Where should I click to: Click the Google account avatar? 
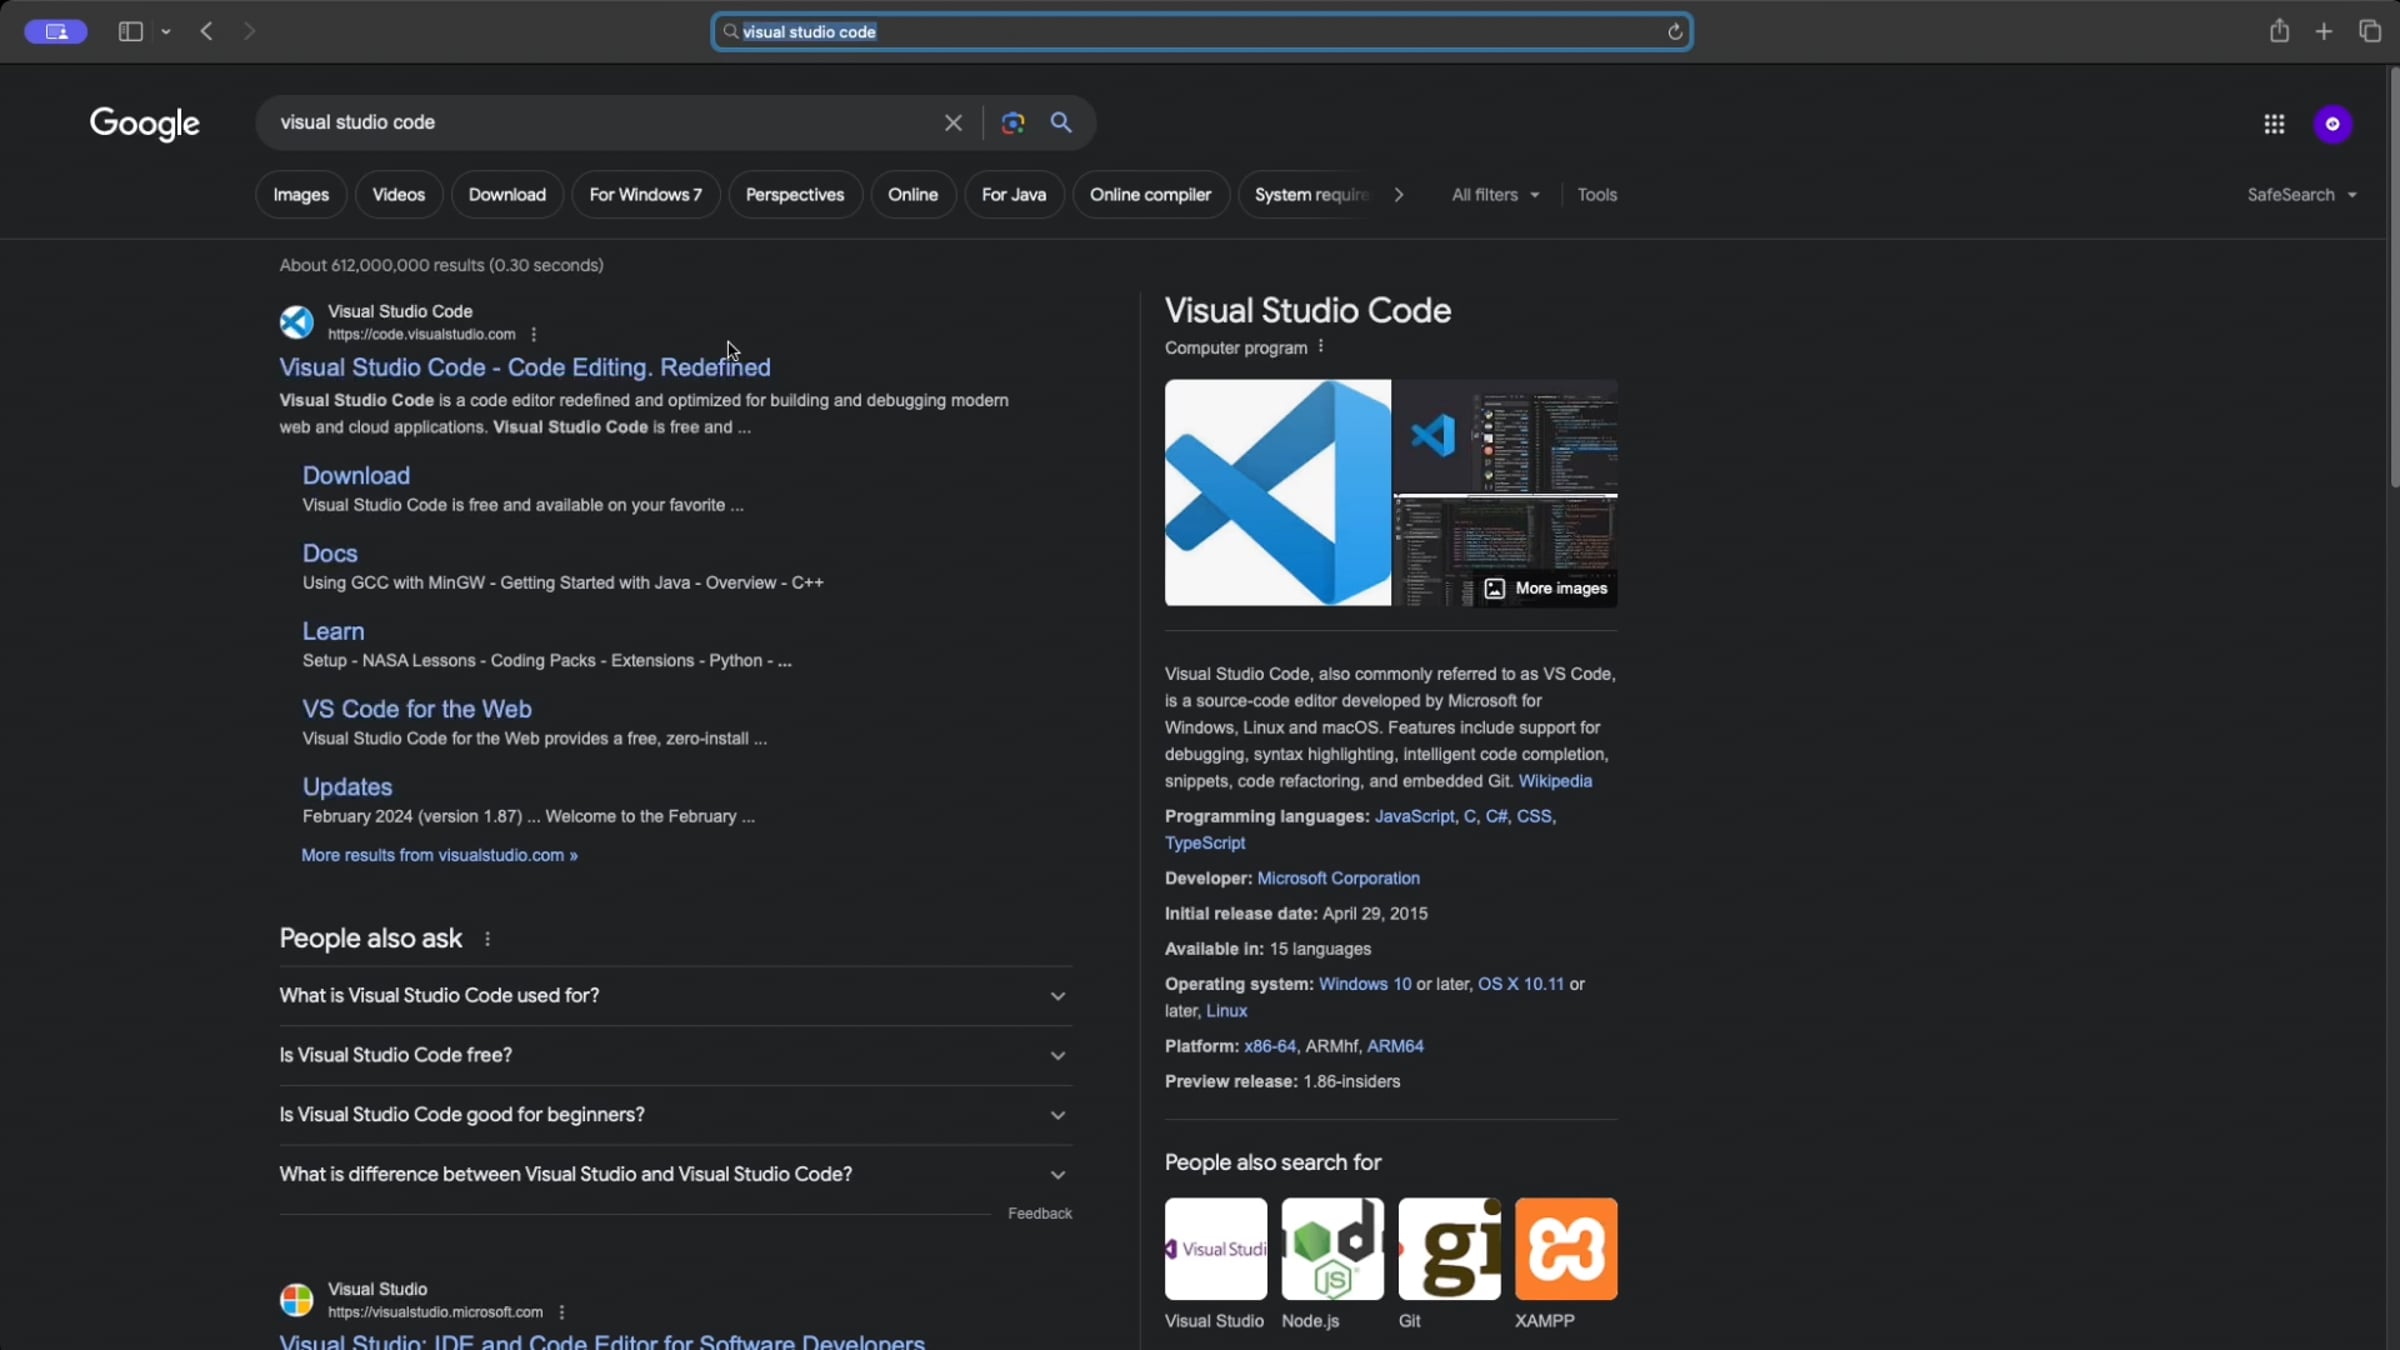[2332, 123]
